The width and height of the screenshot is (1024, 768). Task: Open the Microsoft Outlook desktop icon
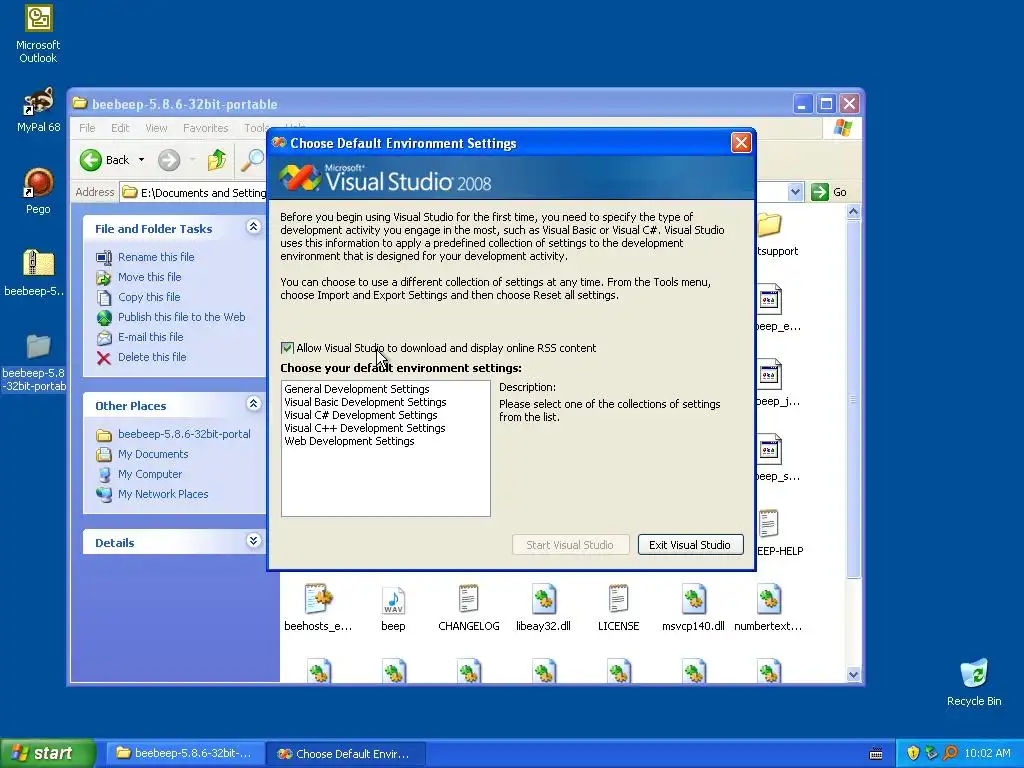(x=38, y=33)
